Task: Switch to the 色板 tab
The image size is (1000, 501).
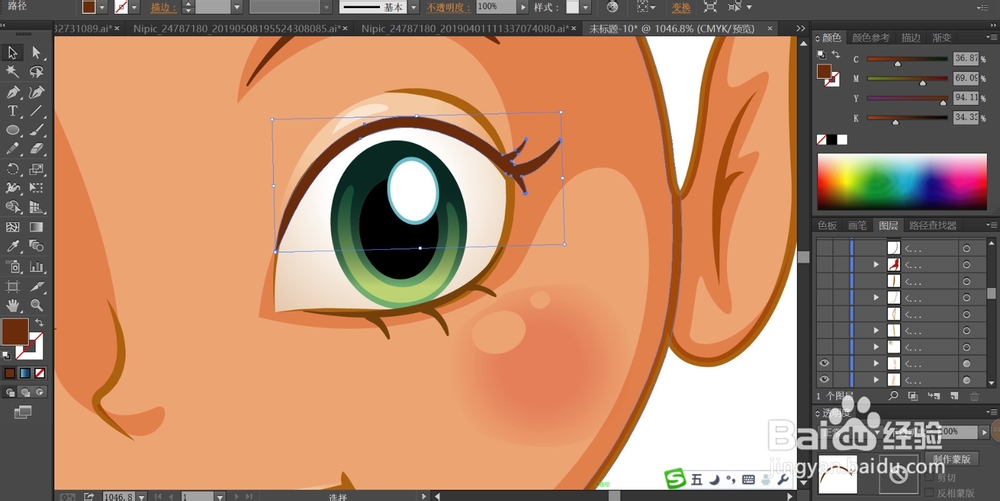Action: click(827, 225)
